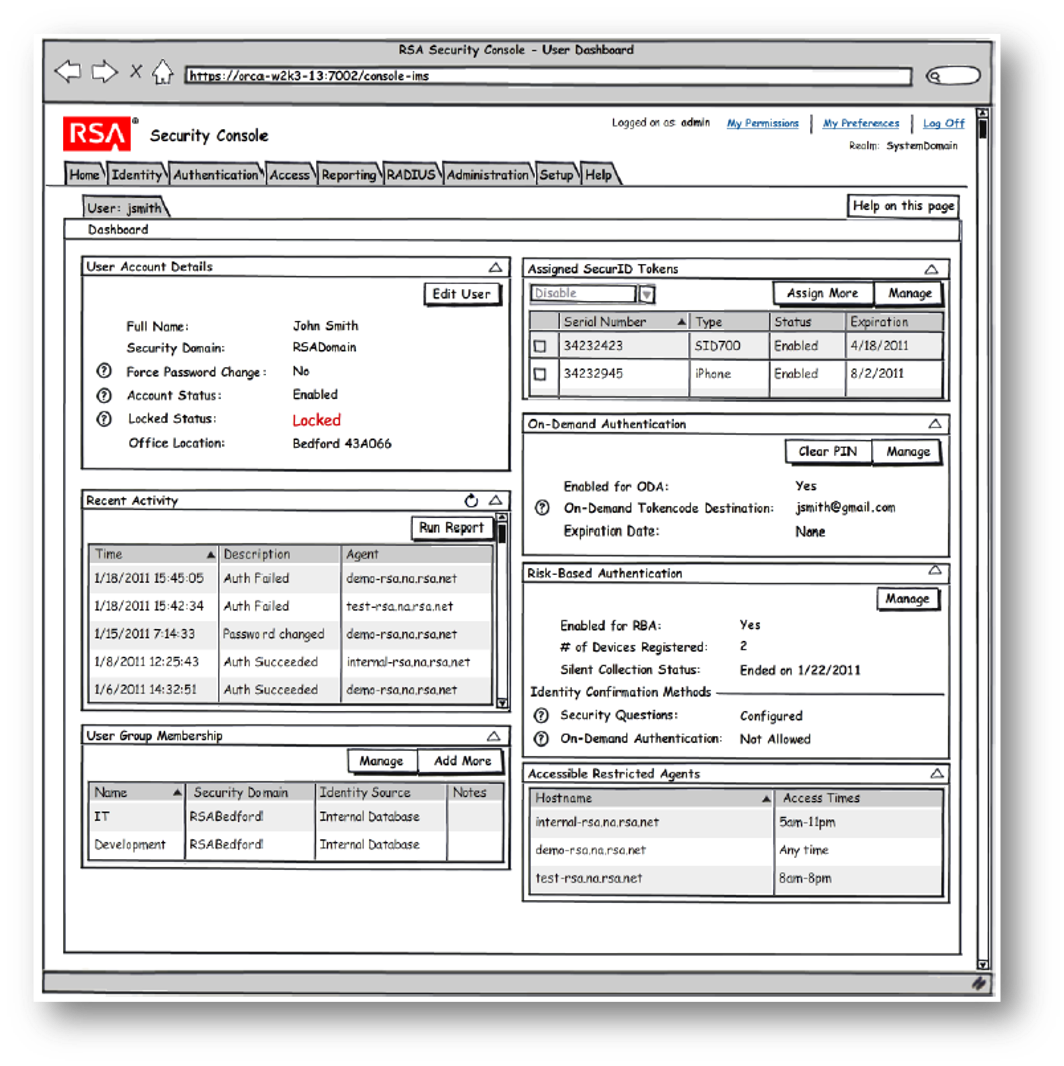Click the Access Times column header

(x=858, y=798)
